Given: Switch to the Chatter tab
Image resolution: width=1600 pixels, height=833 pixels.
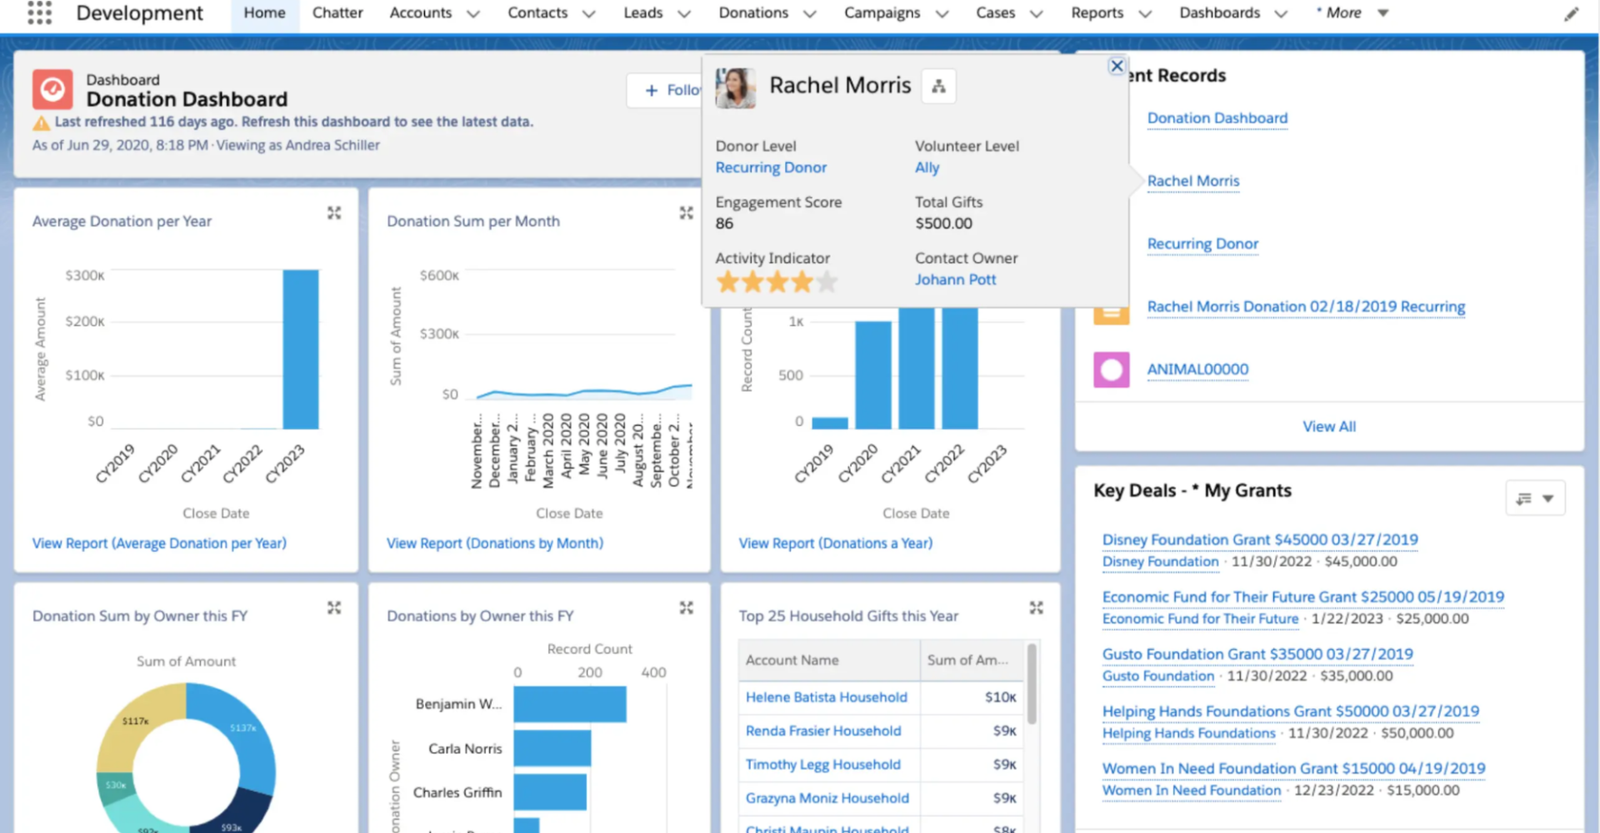Looking at the screenshot, I should (x=337, y=13).
